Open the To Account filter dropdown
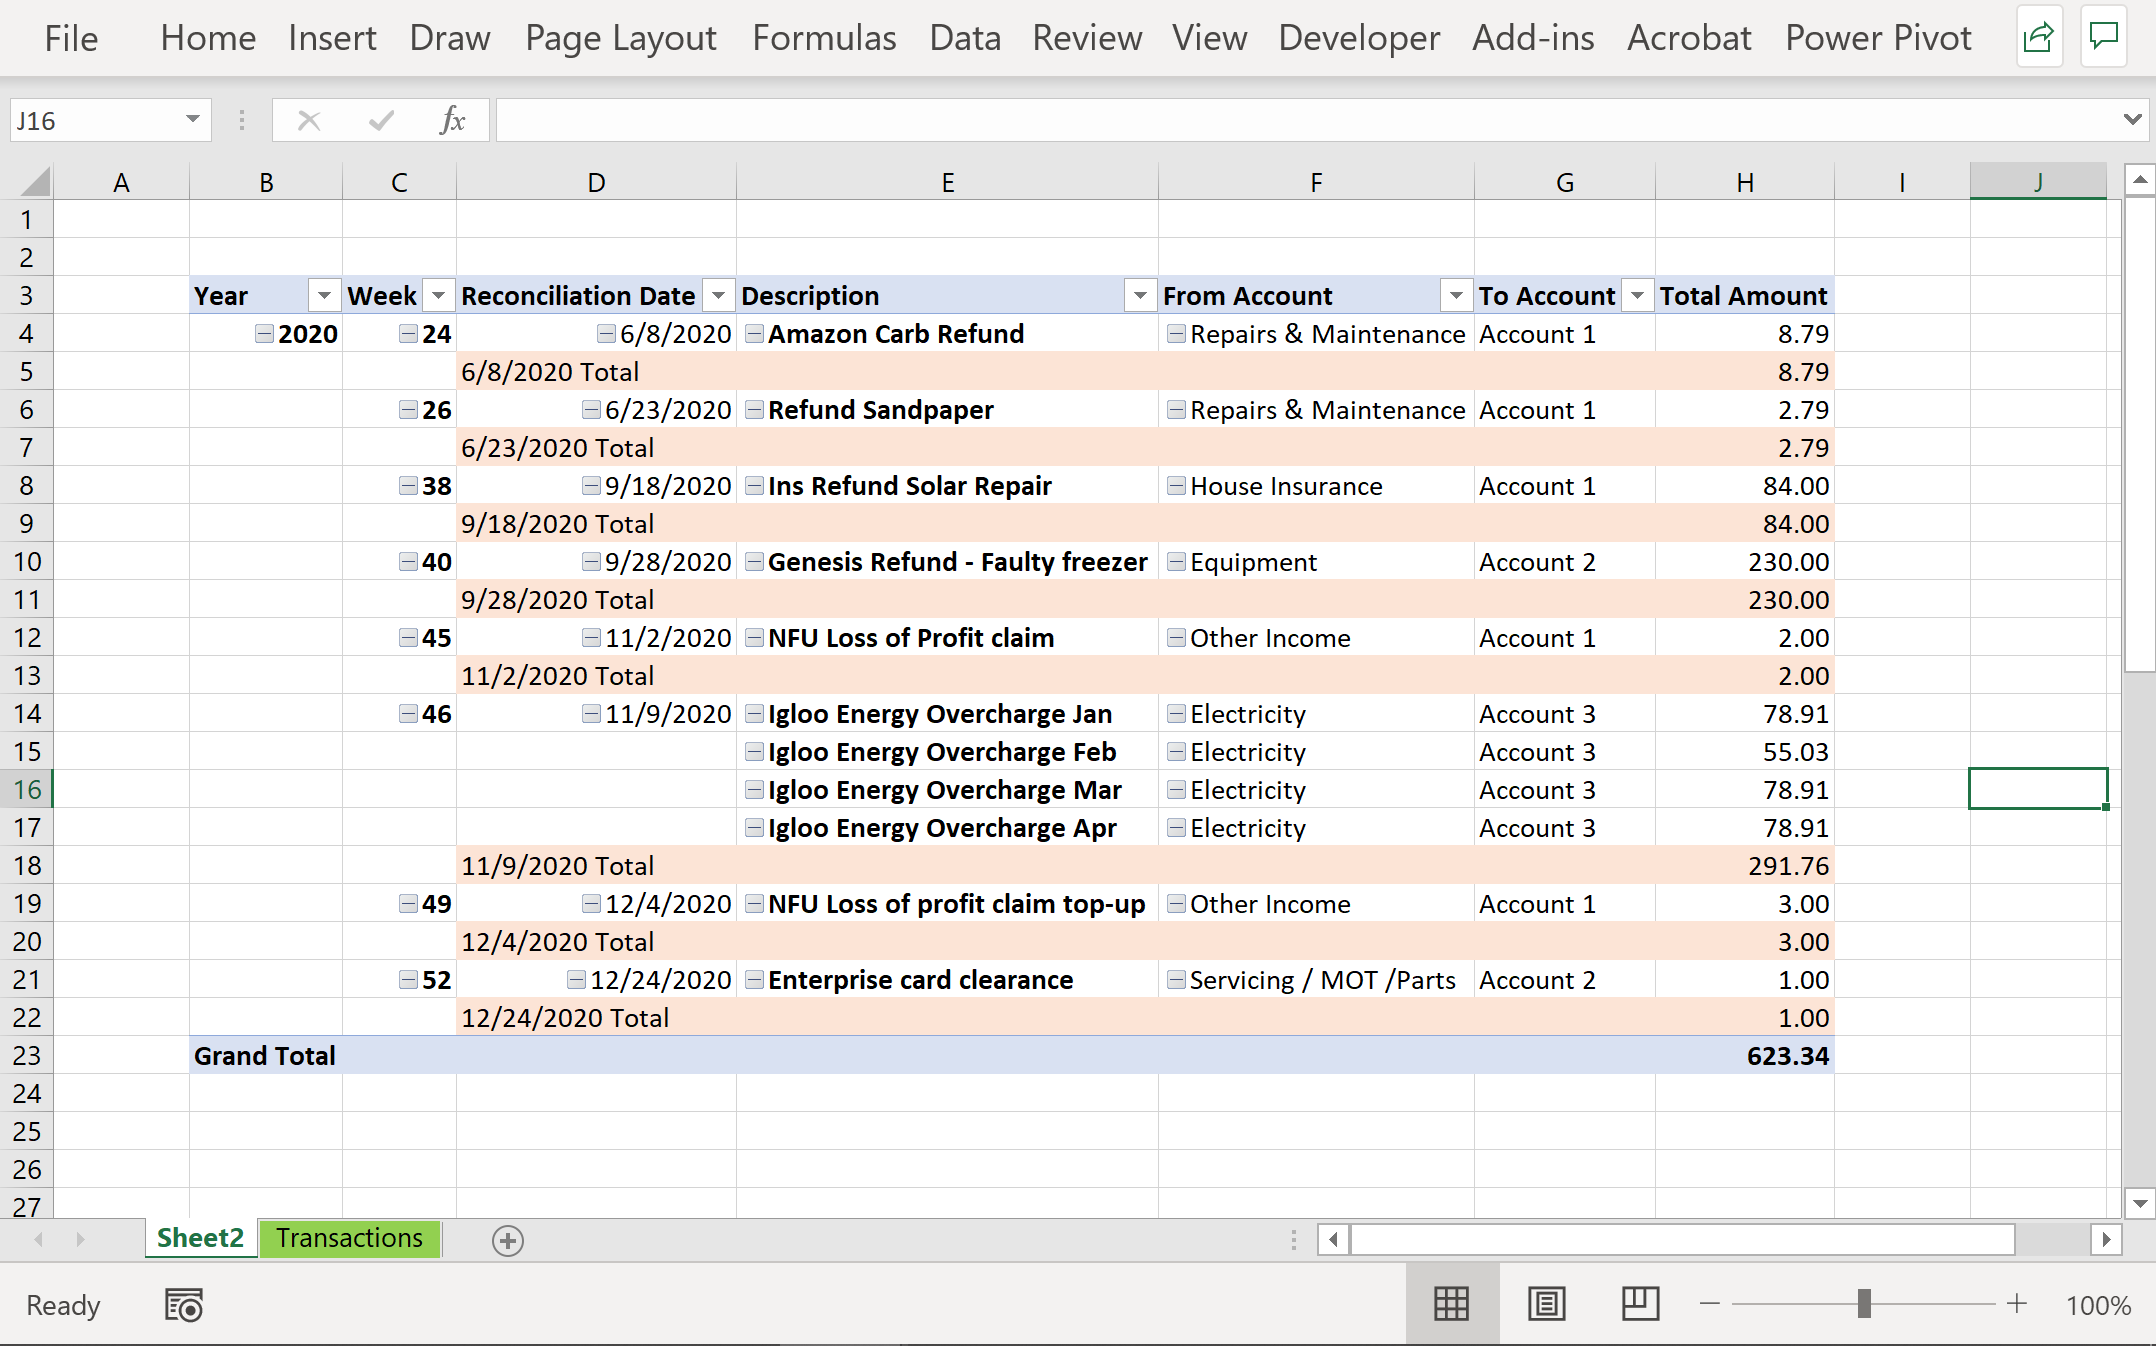This screenshot has width=2156, height=1346. pyautogui.click(x=1637, y=296)
